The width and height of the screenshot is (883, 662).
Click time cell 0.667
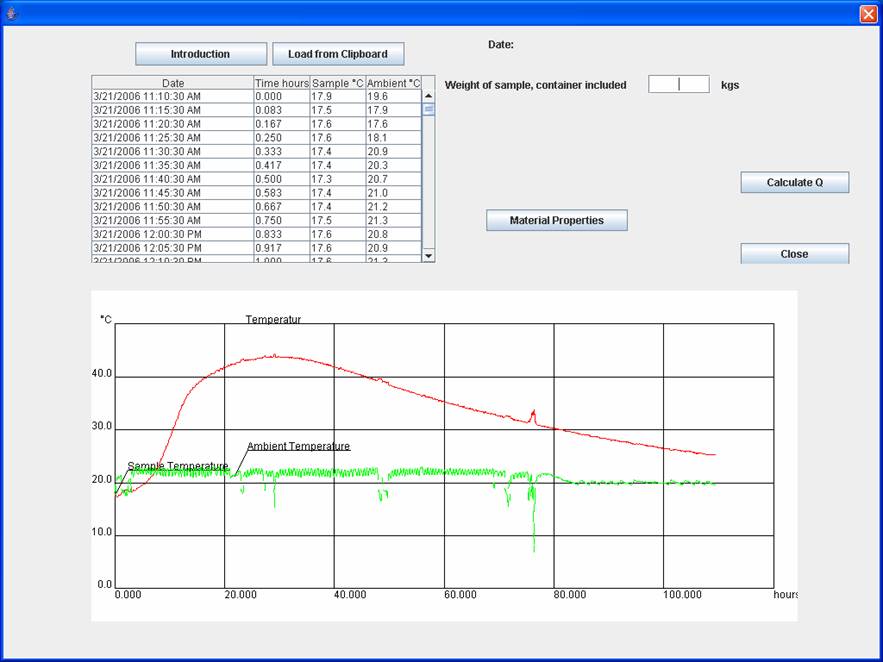(282, 207)
